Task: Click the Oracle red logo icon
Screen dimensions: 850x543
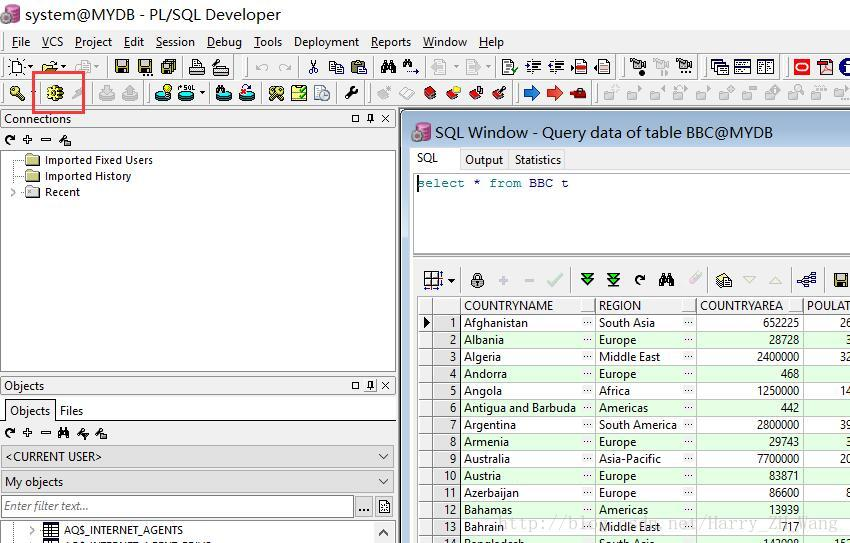Action: (x=802, y=67)
